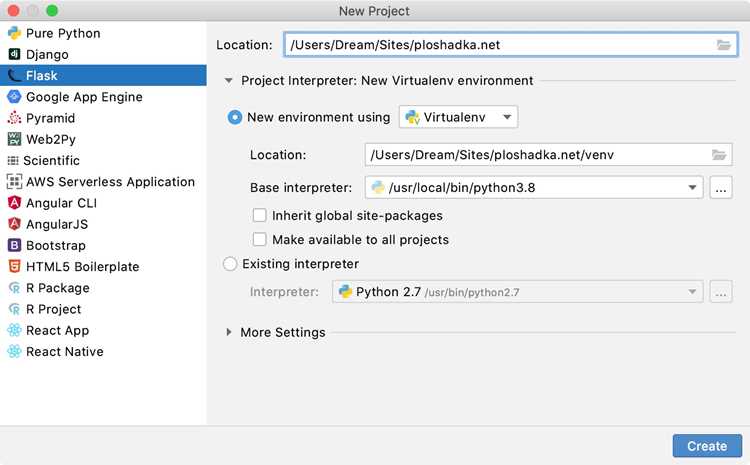The height and width of the screenshot is (465, 750).
Task: Click the Angular CLI icon
Action: 14,203
